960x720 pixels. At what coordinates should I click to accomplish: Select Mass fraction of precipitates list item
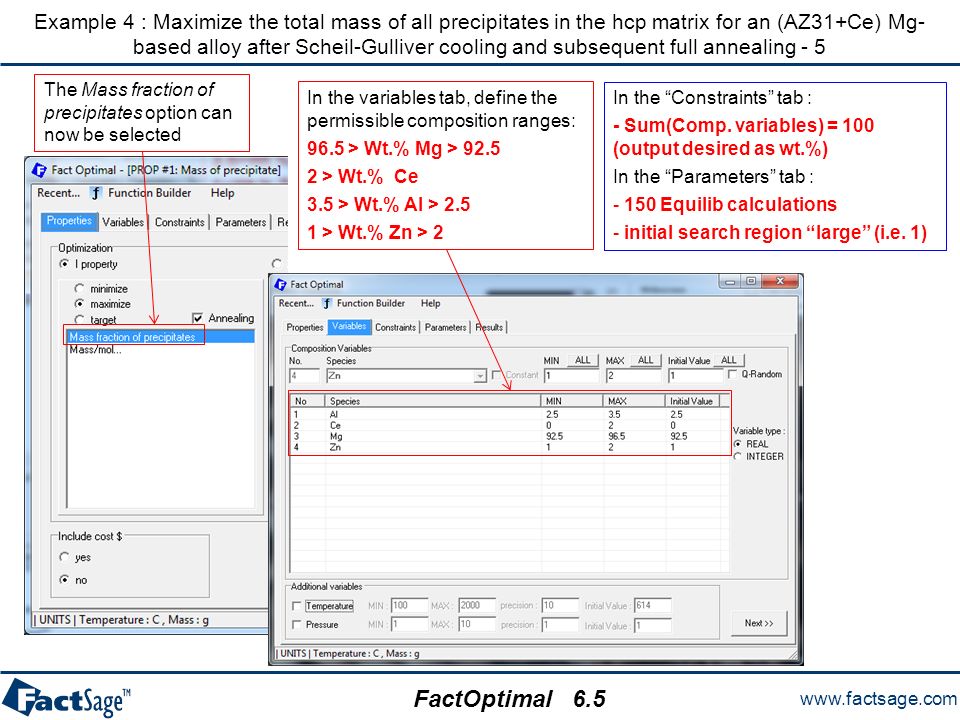click(160, 337)
